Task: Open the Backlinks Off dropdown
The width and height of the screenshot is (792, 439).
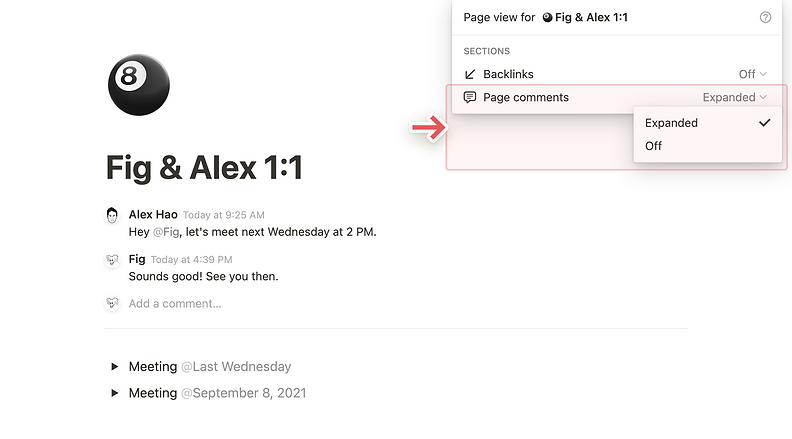Action: 753,74
